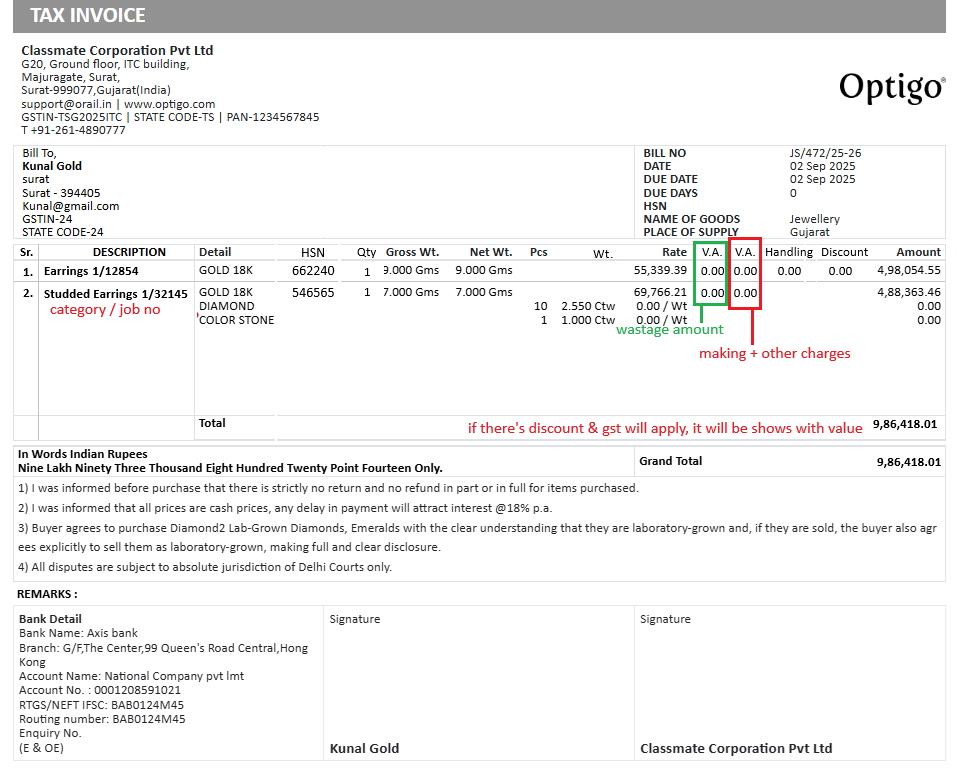958x781 pixels.
Task: Select the Studded Earrings 1/32145 item
Action: (x=115, y=294)
